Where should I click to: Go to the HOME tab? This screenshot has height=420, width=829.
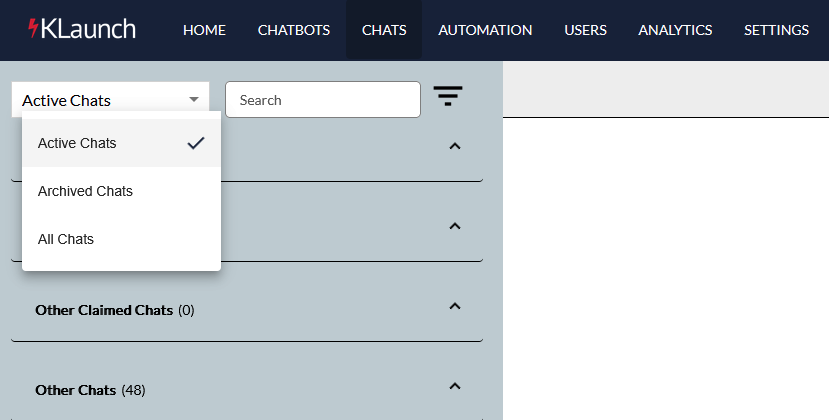tap(204, 30)
